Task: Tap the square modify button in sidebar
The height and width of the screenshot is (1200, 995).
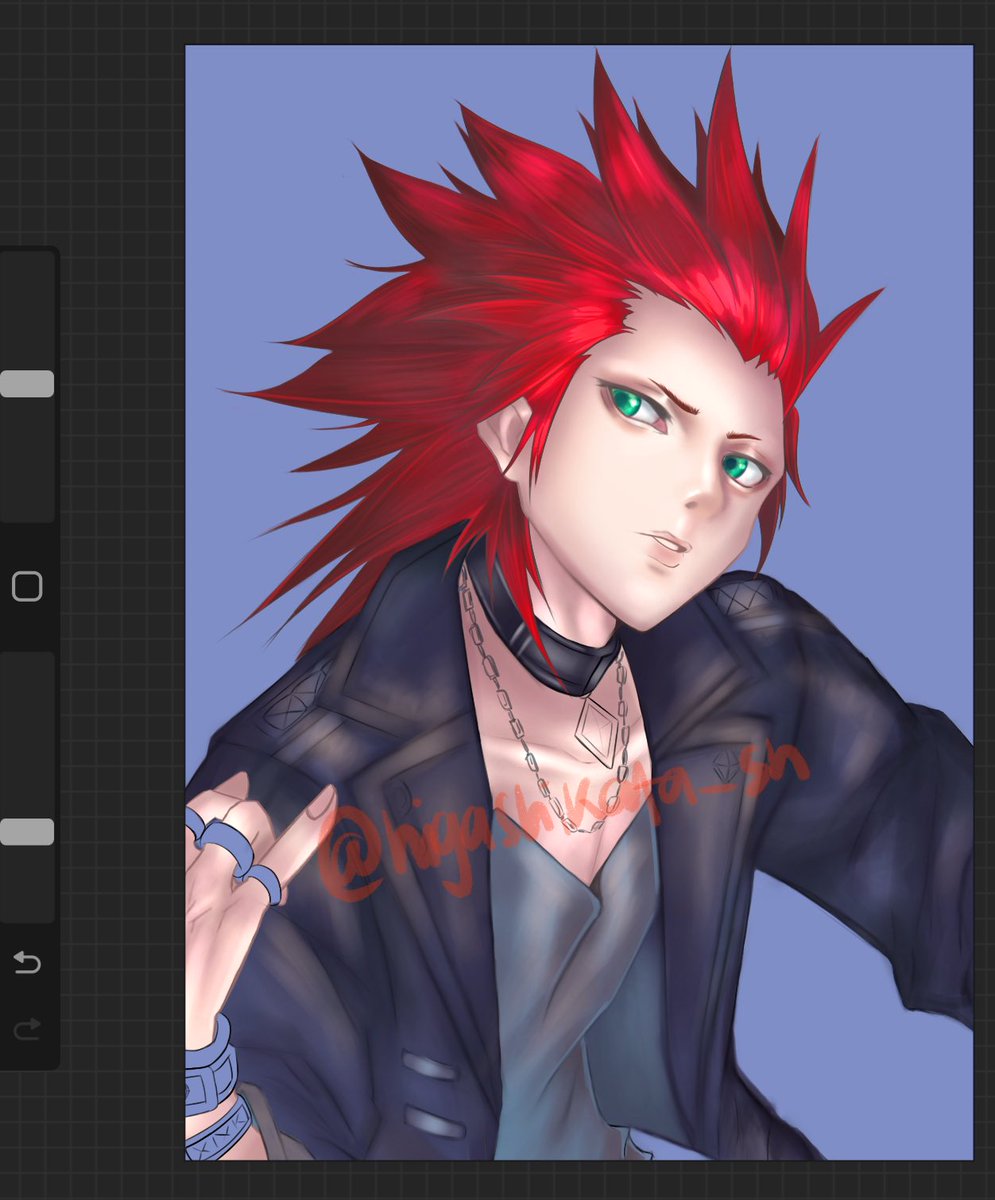Action: 27,587
